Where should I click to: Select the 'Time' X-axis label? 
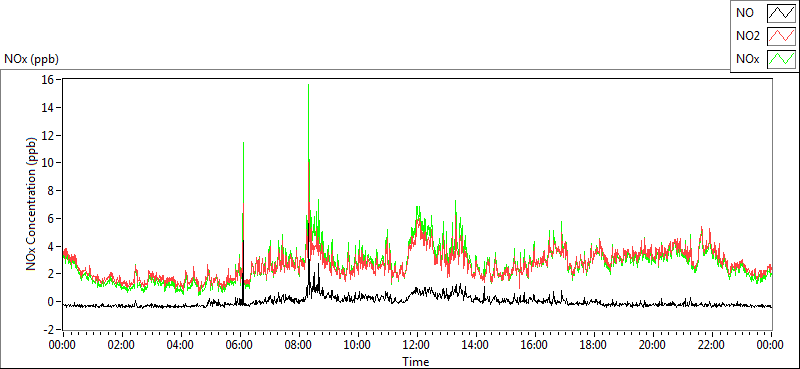click(416, 362)
